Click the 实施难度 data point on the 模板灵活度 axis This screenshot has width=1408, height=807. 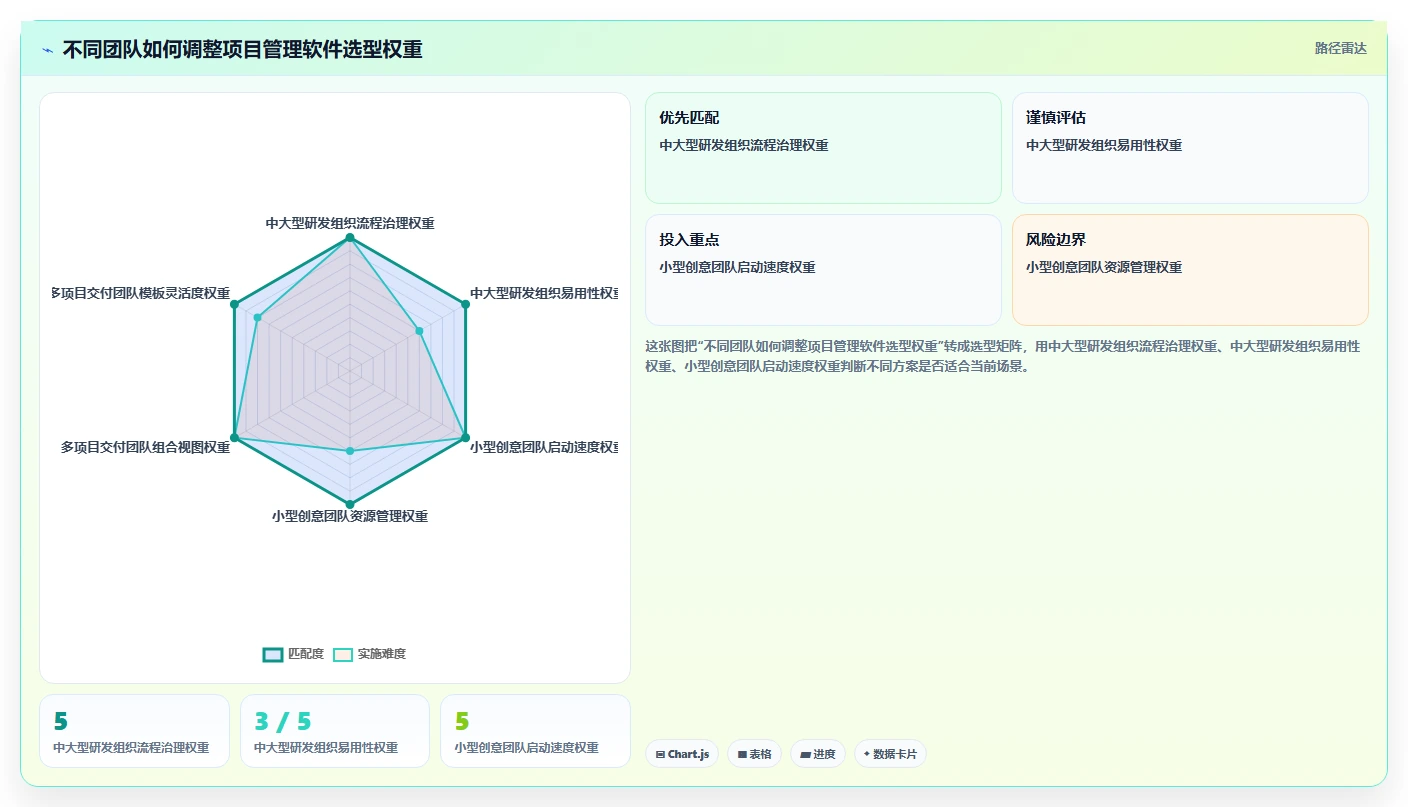click(x=258, y=318)
